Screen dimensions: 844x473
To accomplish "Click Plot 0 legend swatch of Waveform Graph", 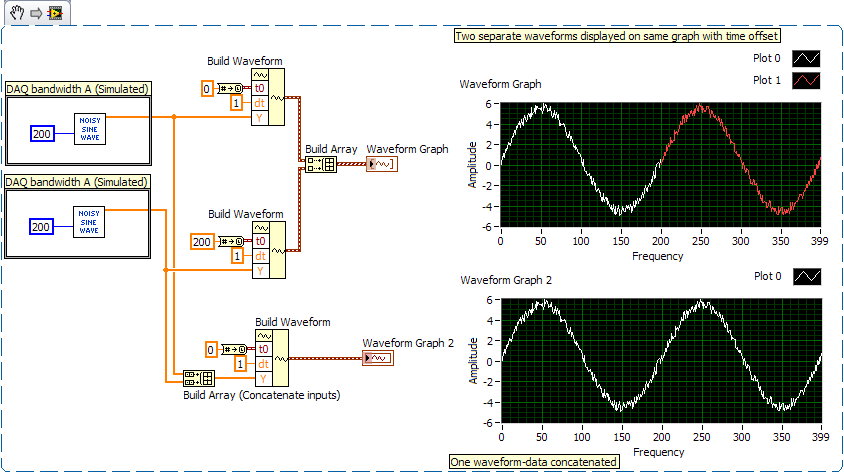I will tap(806, 58).
